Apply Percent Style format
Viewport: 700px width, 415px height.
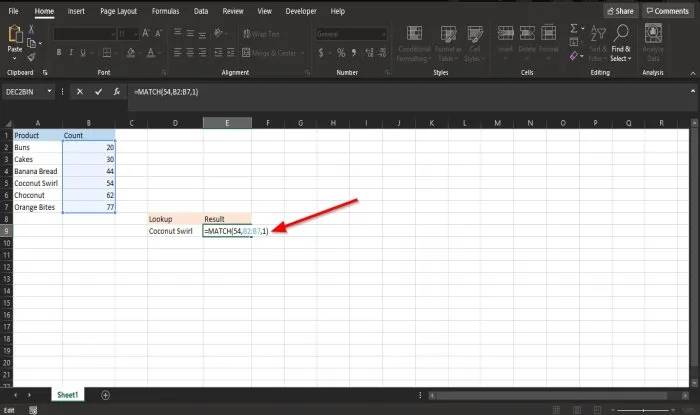click(x=341, y=53)
